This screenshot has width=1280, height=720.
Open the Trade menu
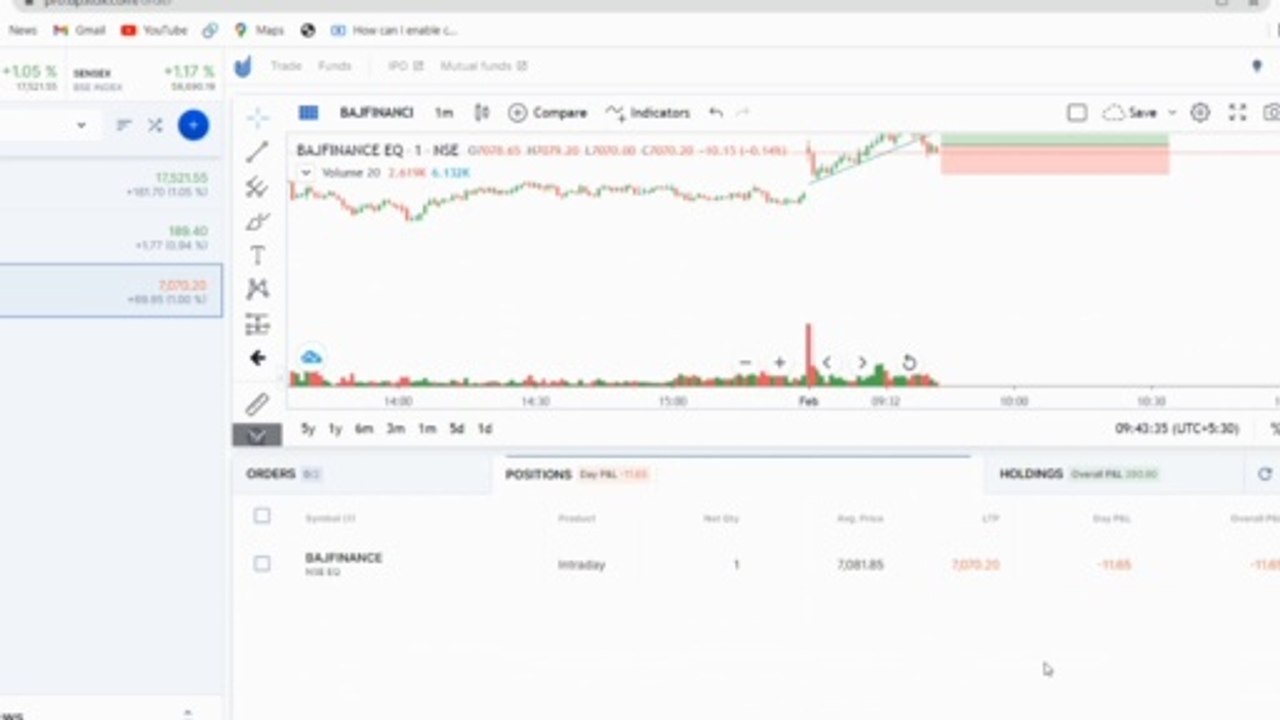tap(285, 66)
